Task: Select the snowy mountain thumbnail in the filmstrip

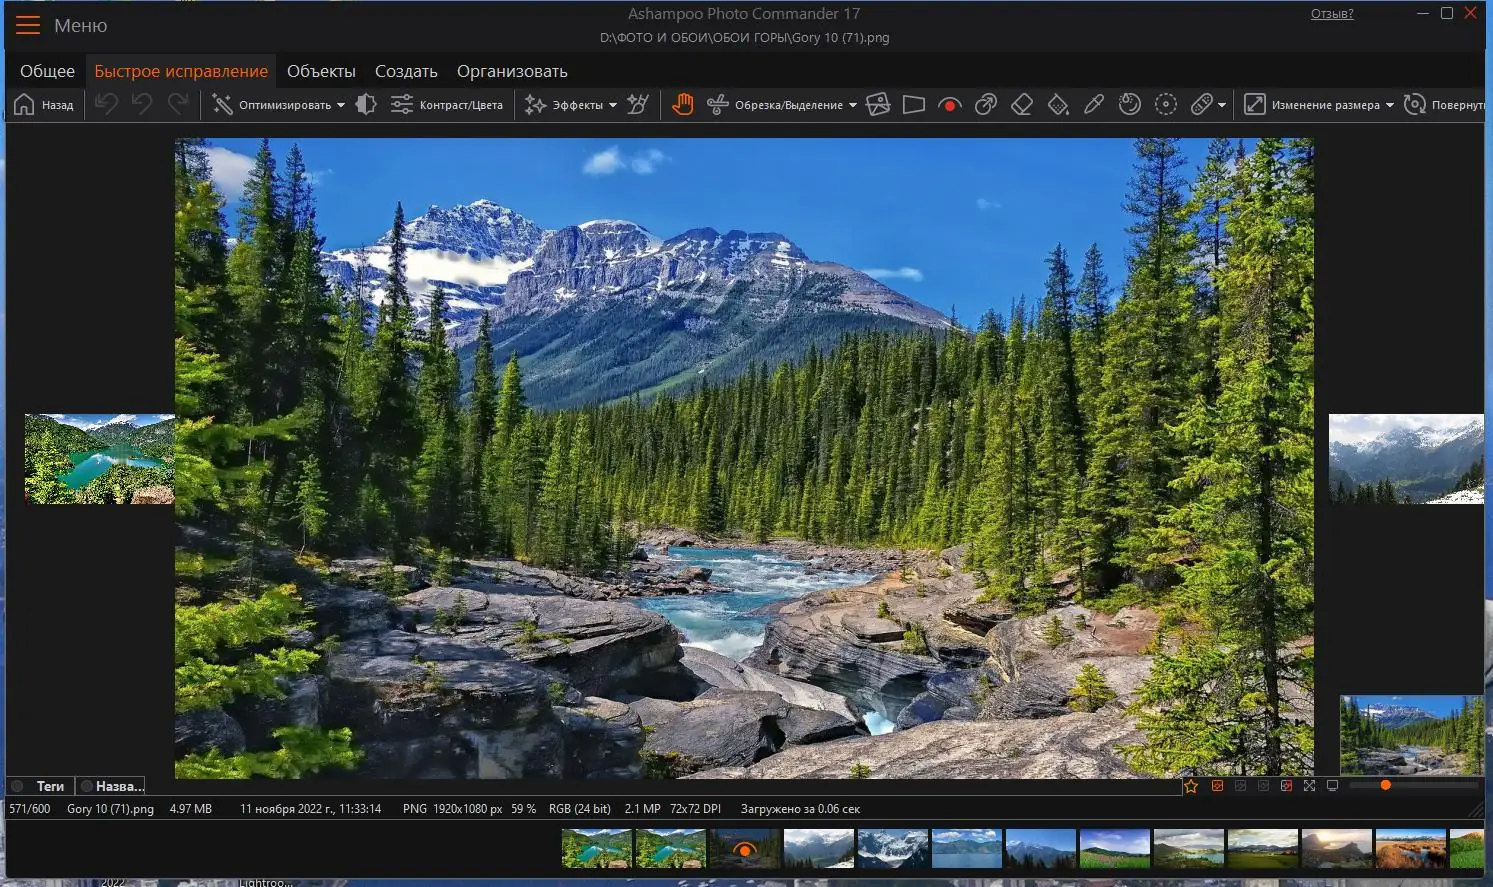Action: pos(891,847)
